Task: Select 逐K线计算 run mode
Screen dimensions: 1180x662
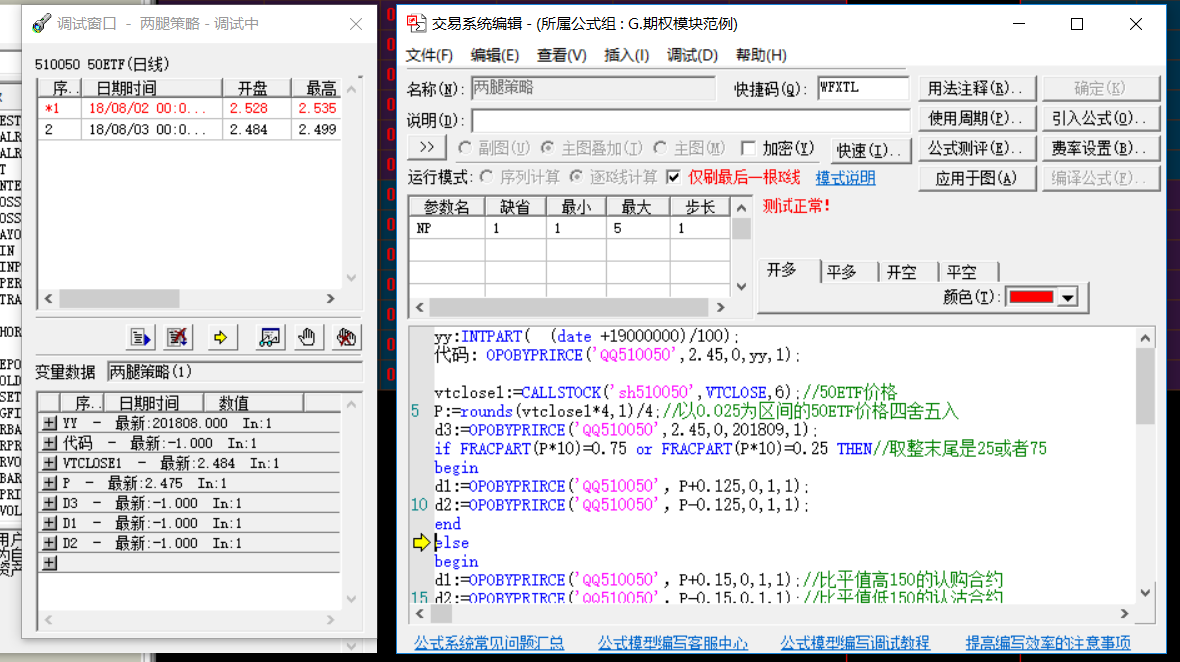Action: tap(576, 177)
